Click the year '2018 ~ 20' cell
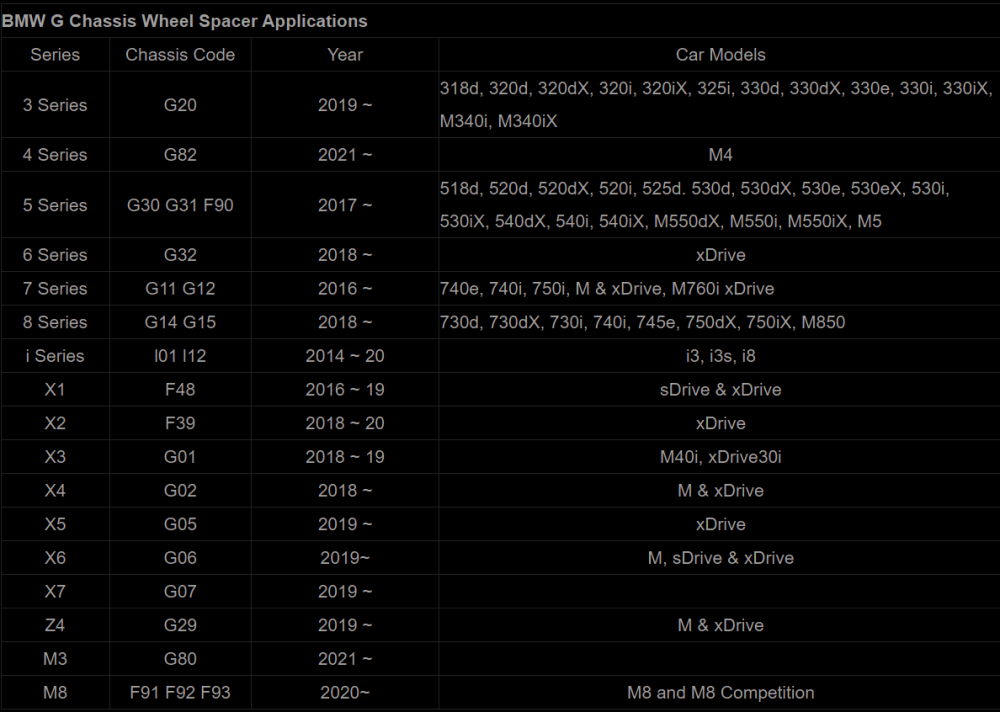This screenshot has width=1000, height=712. click(345, 423)
